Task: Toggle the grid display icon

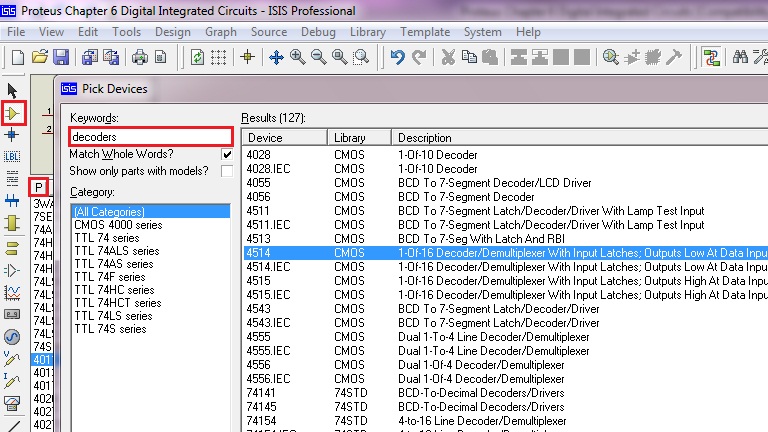Action: click(219, 57)
